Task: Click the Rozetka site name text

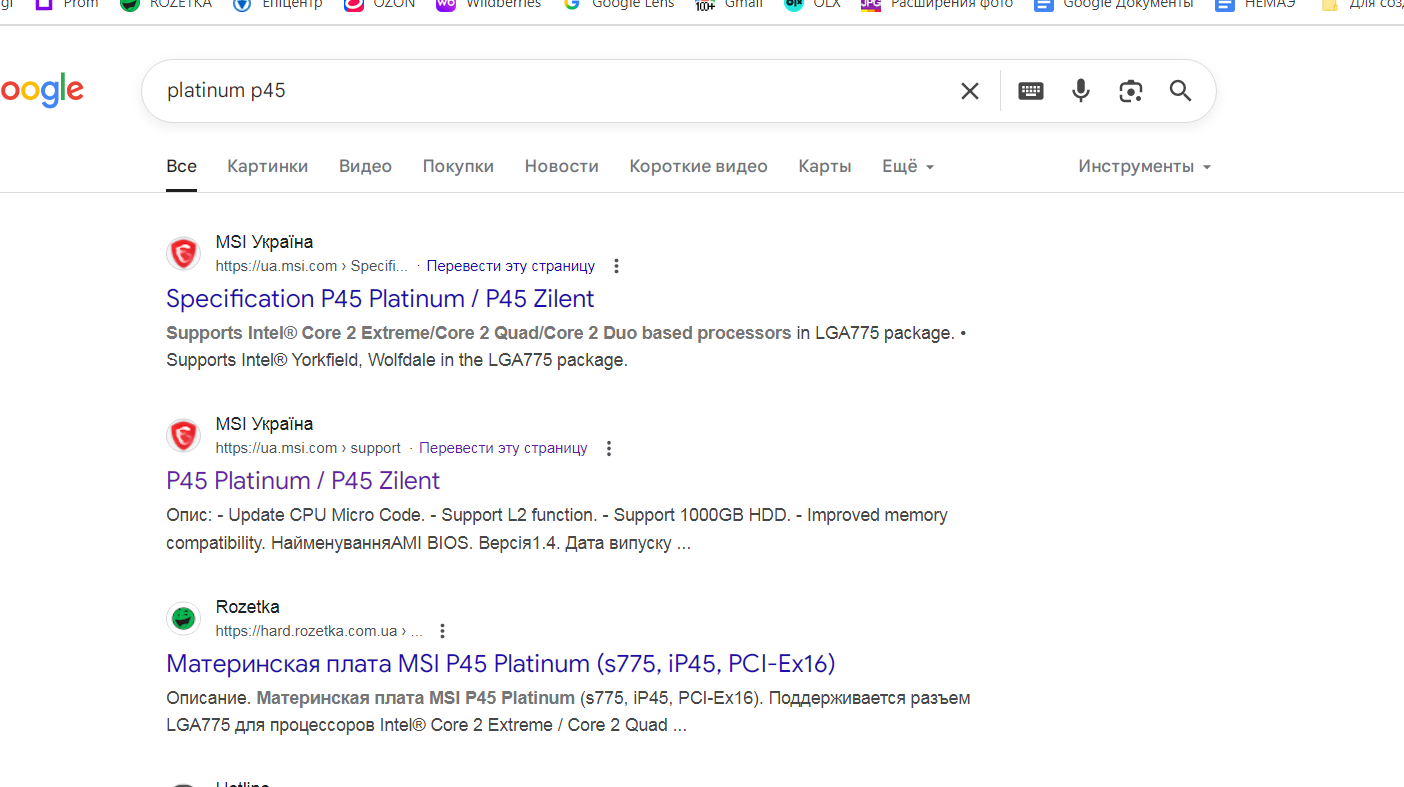Action: click(247, 607)
